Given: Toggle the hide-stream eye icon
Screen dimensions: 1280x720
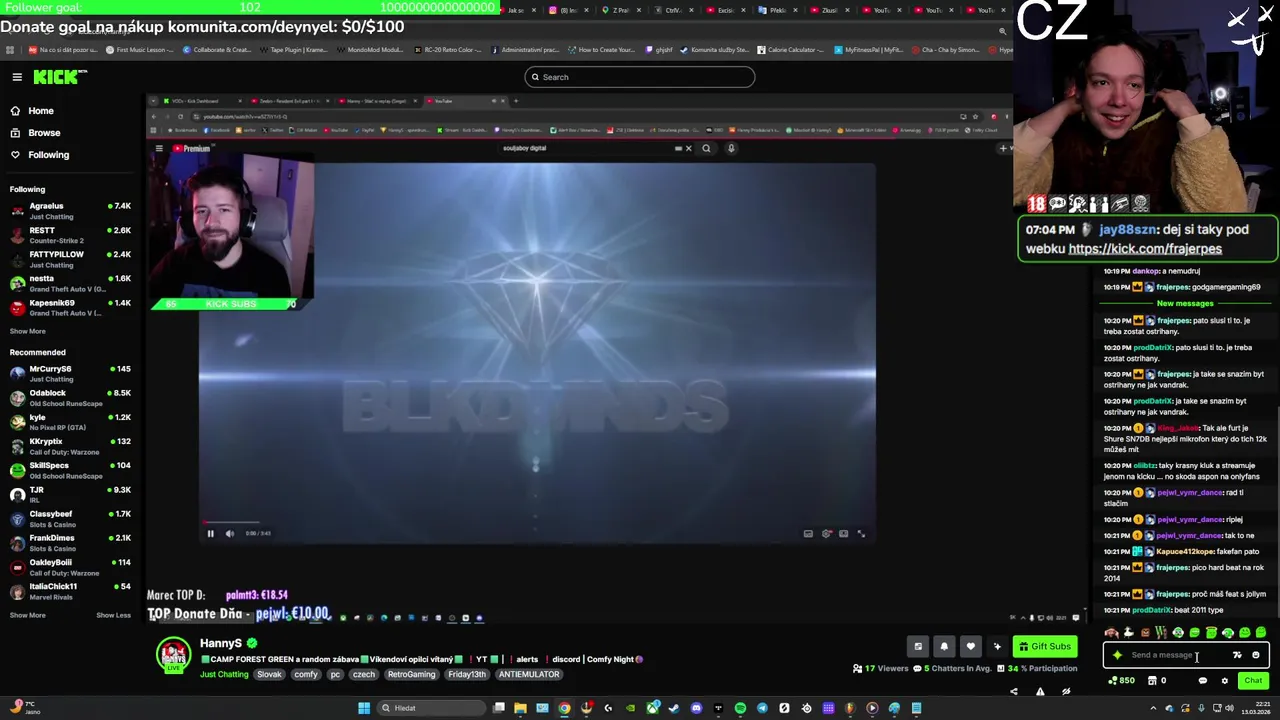Looking at the screenshot, I should tap(1066, 691).
